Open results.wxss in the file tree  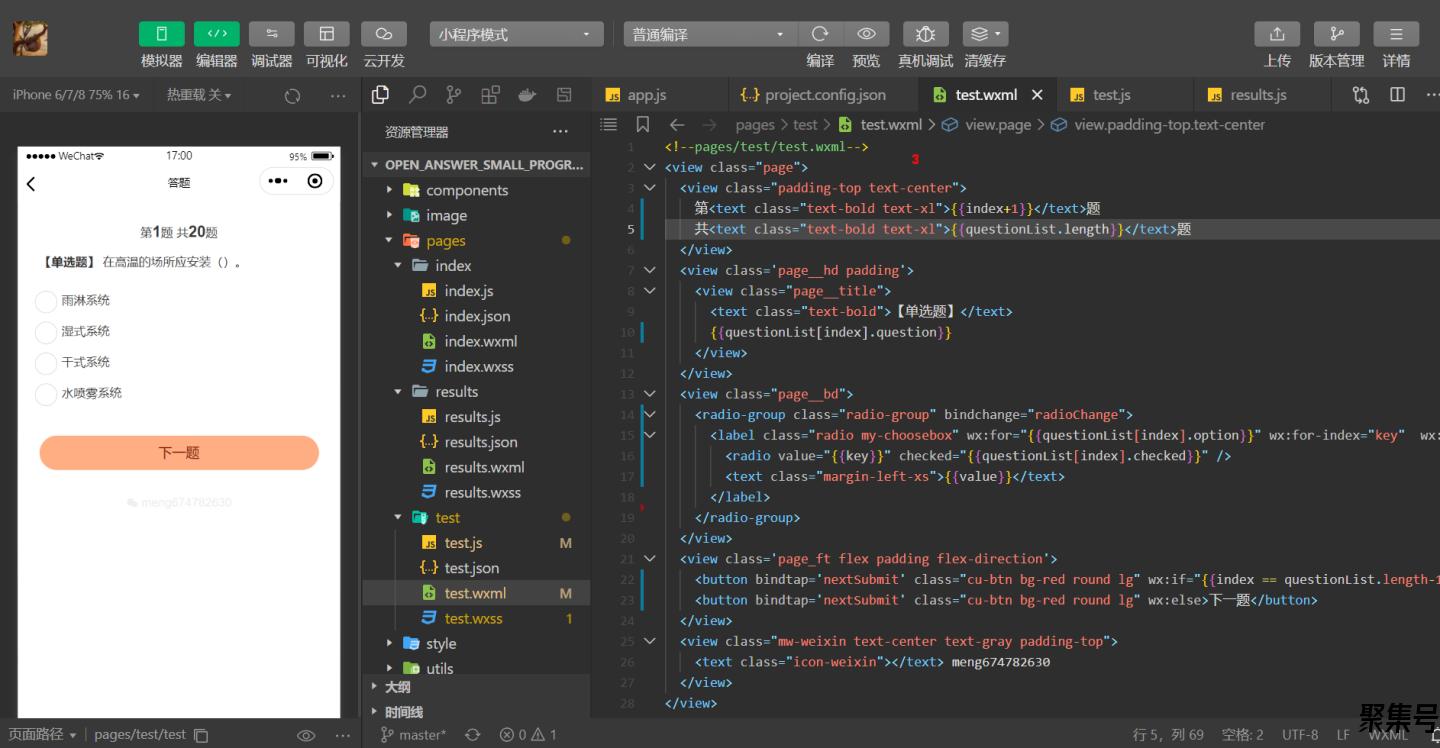click(x=476, y=492)
